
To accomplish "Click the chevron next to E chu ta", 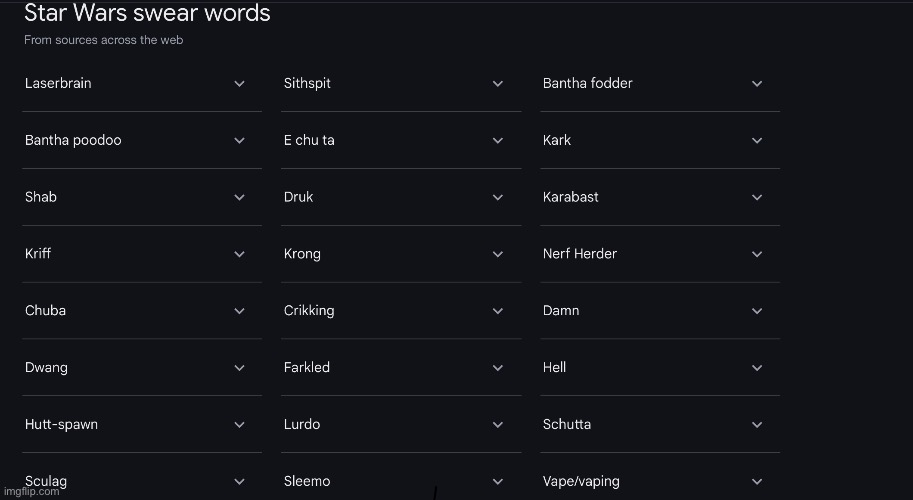I will [498, 140].
